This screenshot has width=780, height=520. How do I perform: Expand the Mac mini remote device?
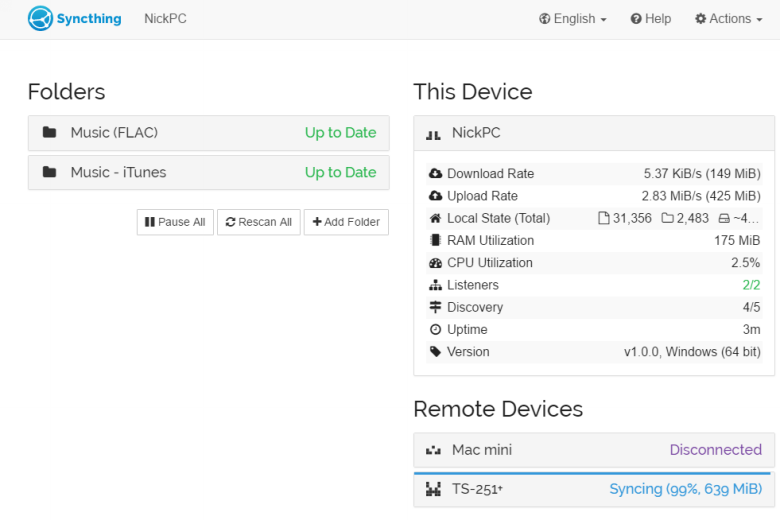pyautogui.click(x=594, y=450)
